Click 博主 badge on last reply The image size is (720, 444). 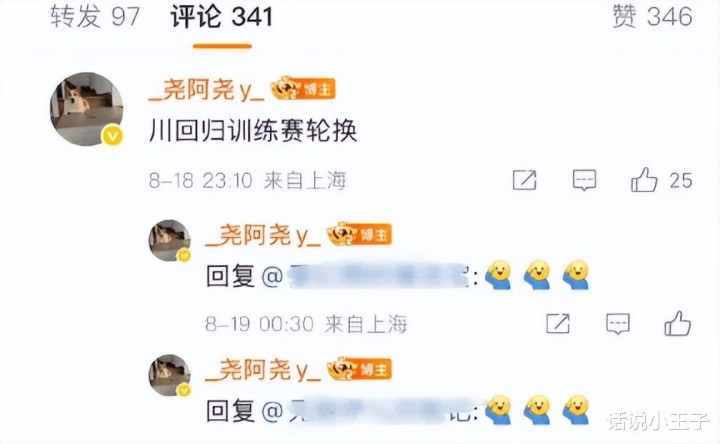[359, 369]
